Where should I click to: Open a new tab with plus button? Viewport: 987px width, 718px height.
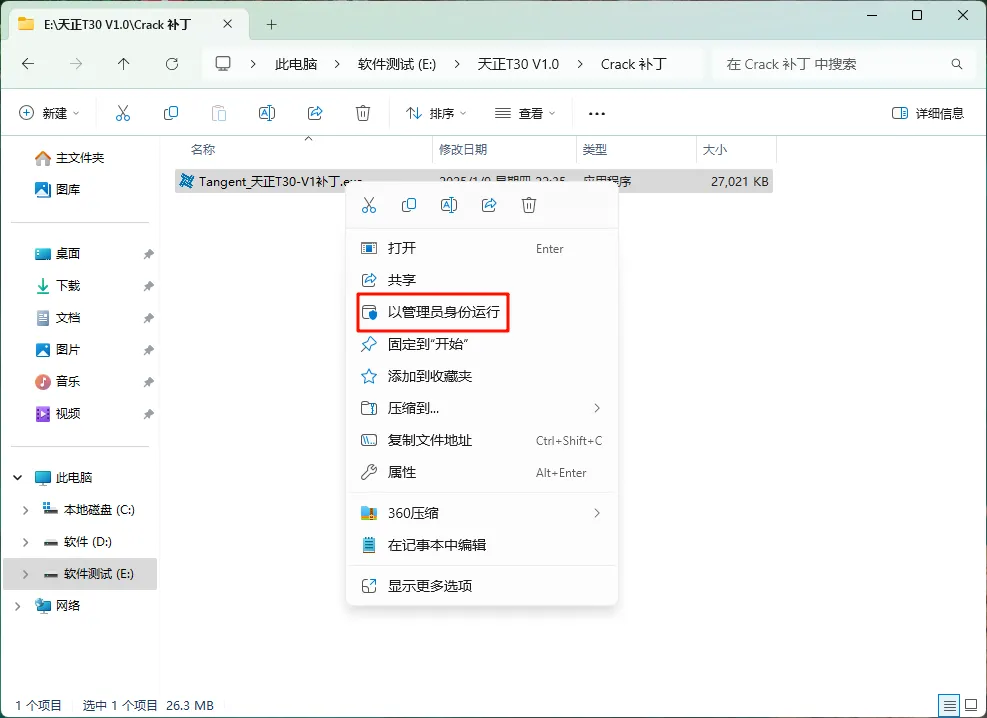pos(271,25)
